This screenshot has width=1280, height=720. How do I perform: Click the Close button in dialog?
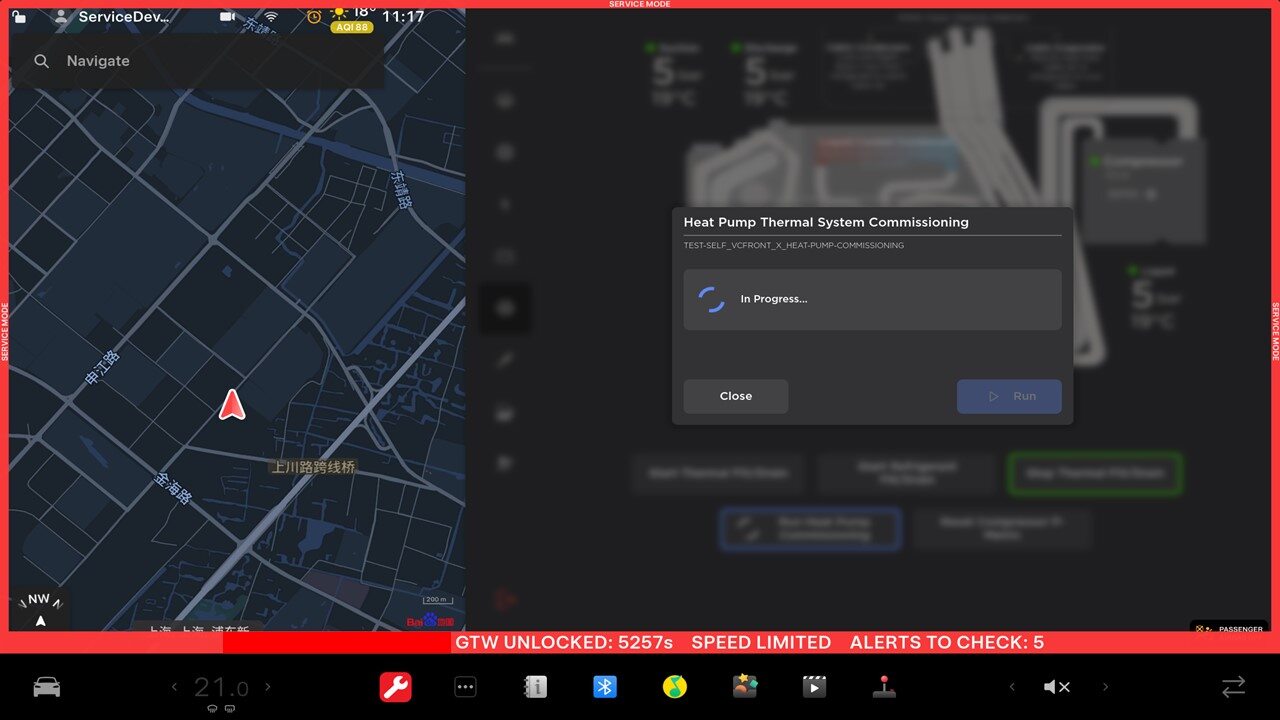tap(735, 396)
